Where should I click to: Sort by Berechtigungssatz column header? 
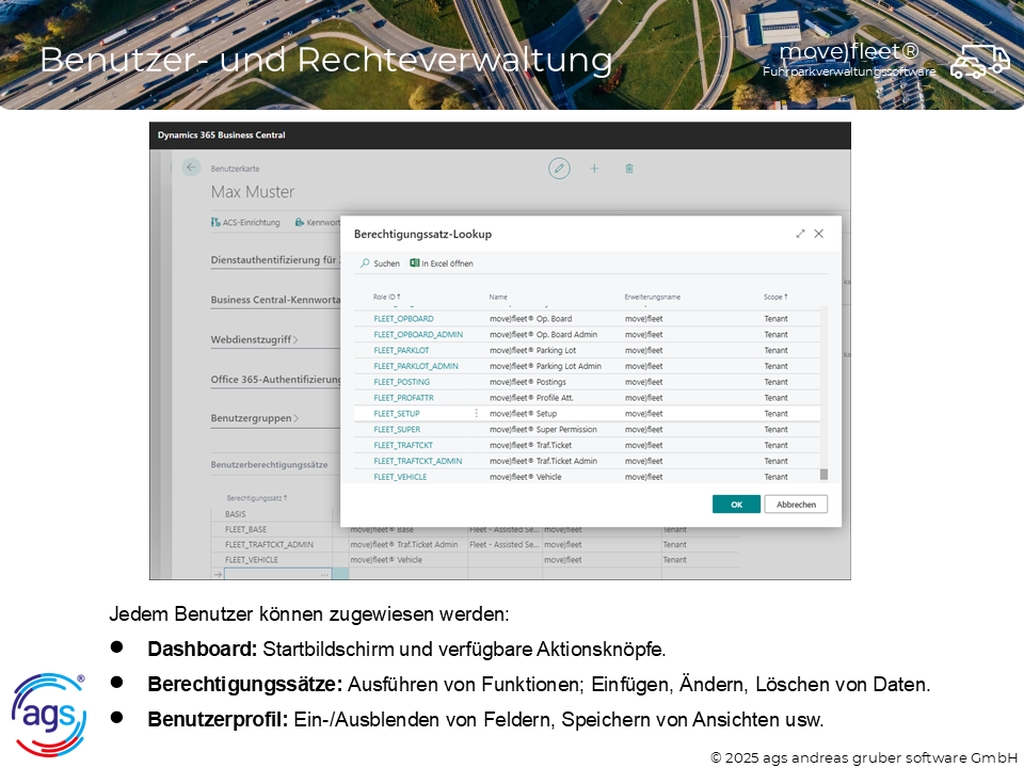point(257,498)
